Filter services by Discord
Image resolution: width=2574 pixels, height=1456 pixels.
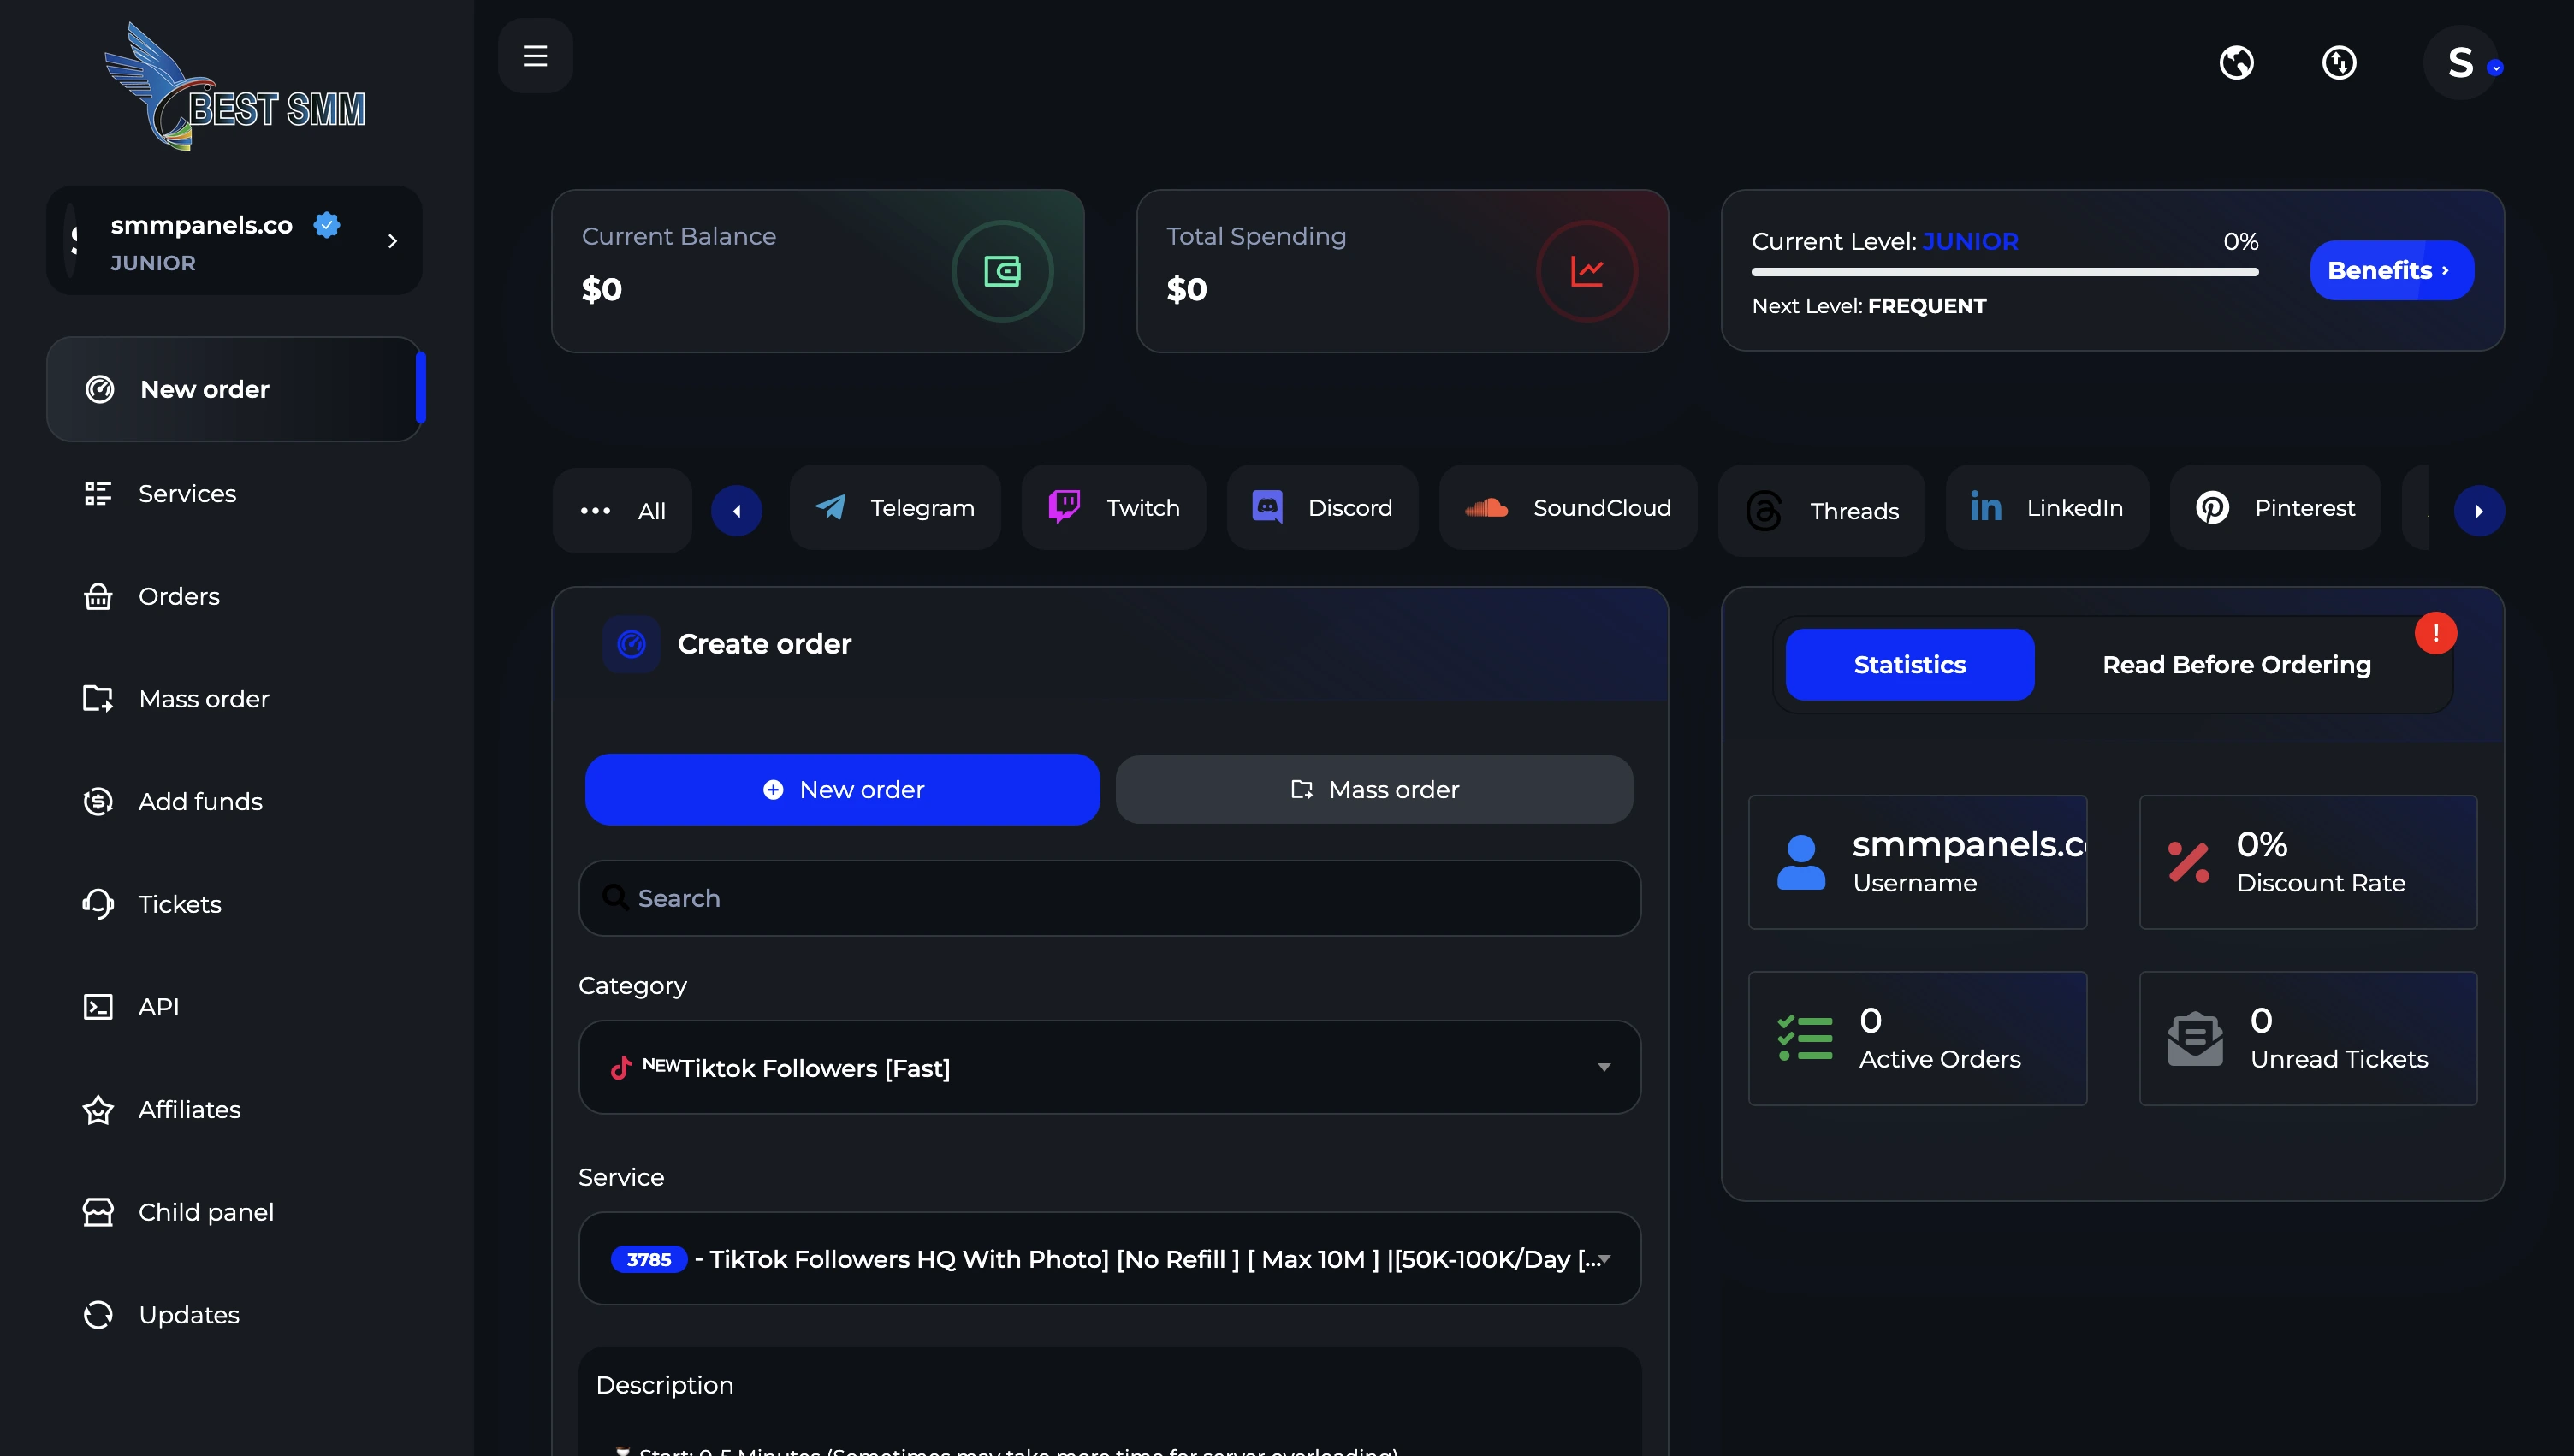[1322, 508]
